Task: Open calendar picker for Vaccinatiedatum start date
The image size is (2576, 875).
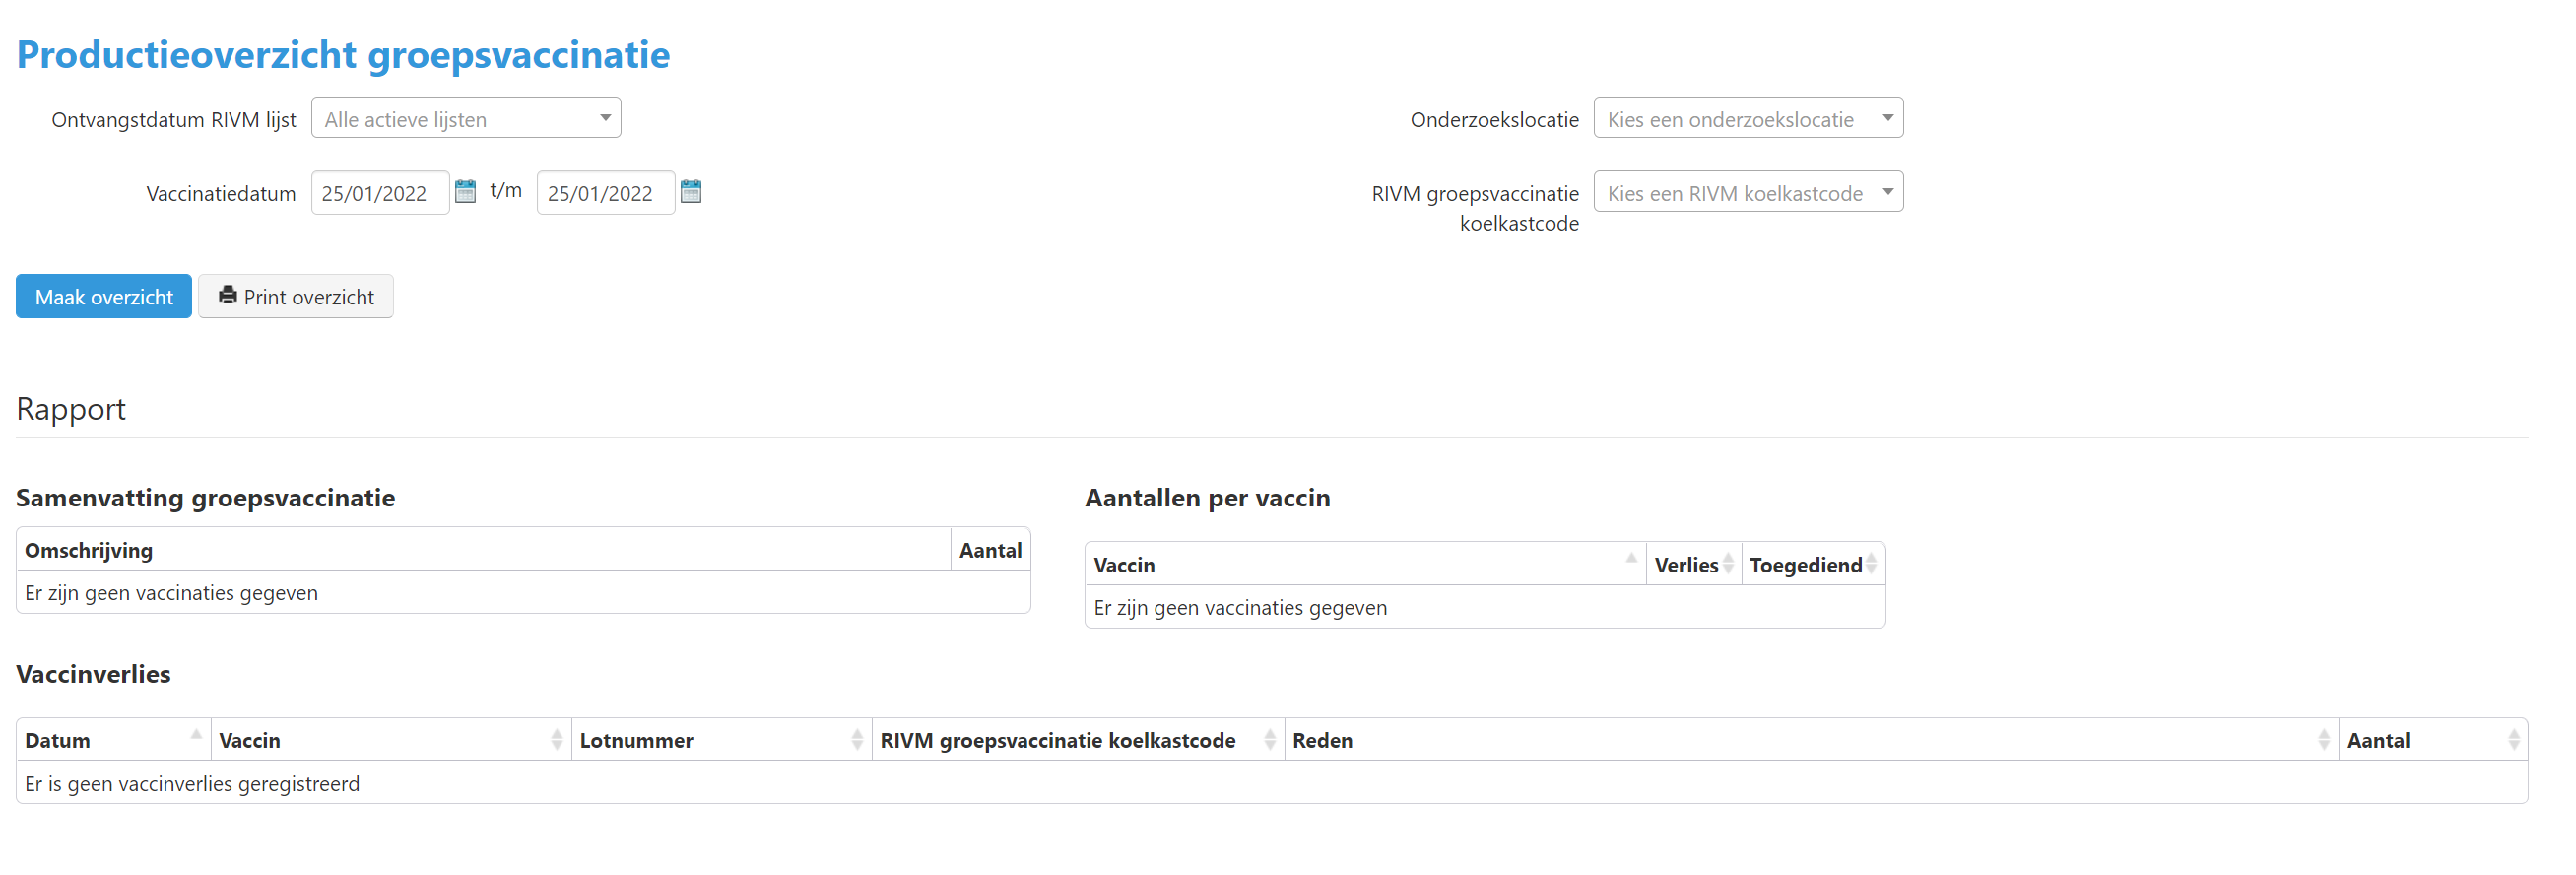Action: click(465, 192)
